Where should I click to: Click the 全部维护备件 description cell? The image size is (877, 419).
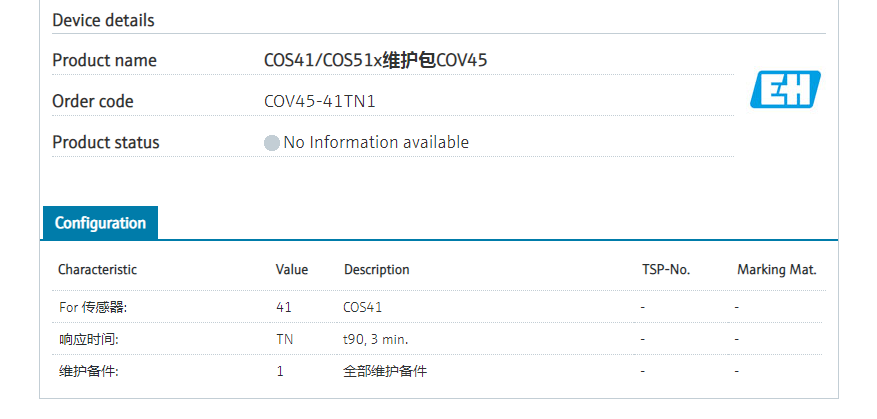(385, 371)
